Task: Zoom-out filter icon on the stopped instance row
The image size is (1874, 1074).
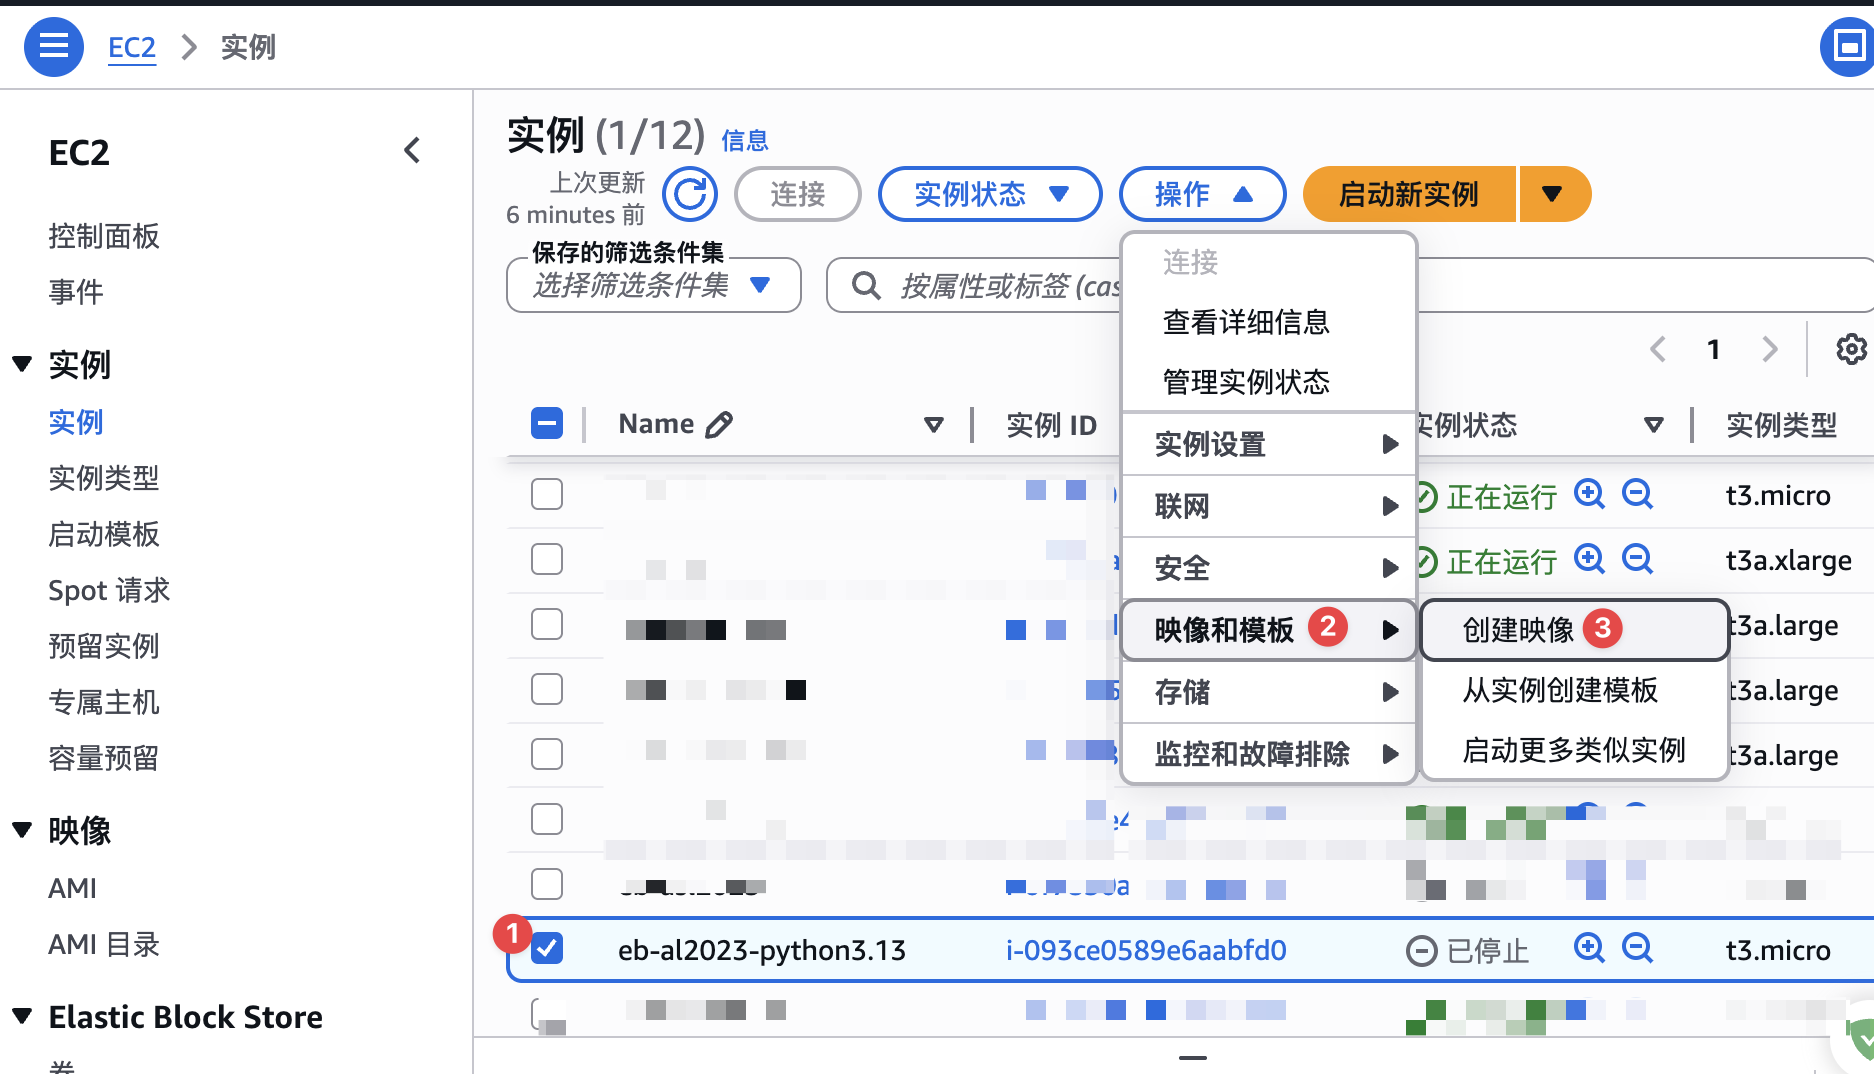Action: click(1637, 947)
